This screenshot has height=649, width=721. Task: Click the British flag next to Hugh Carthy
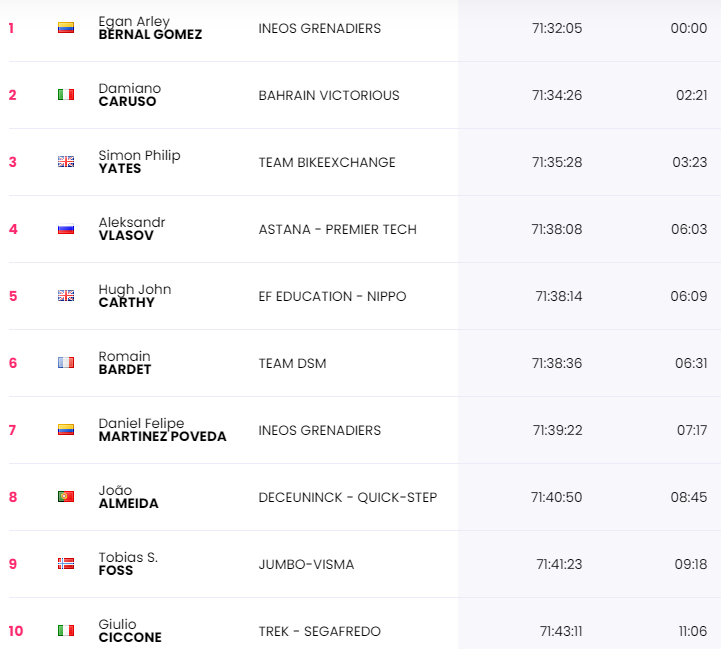pos(66,296)
